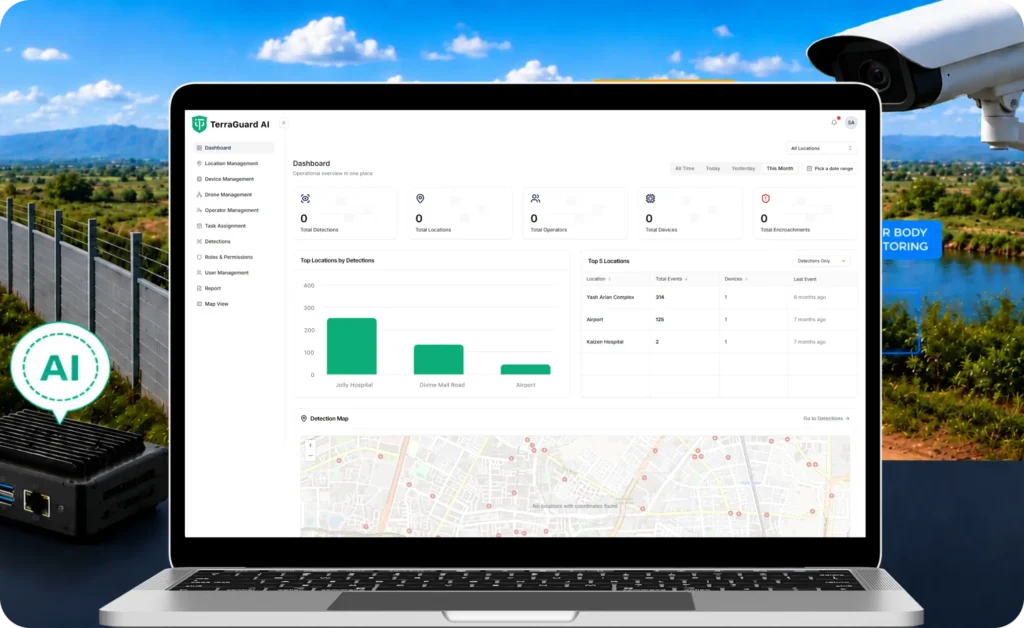Follow the Go to Detections link
The height and width of the screenshot is (628, 1024).
(x=826, y=418)
